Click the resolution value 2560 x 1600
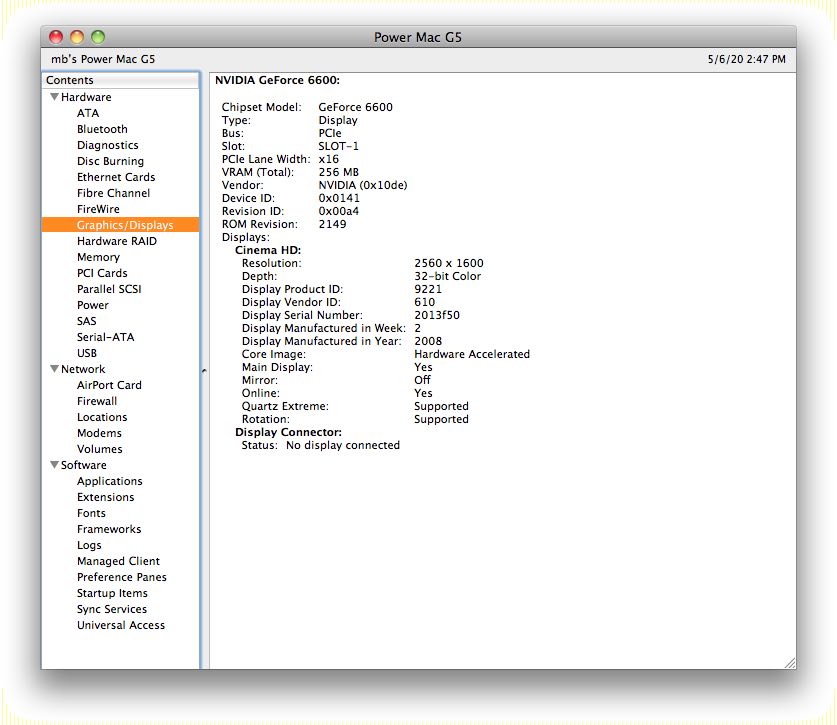The width and height of the screenshot is (837, 725). [448, 263]
